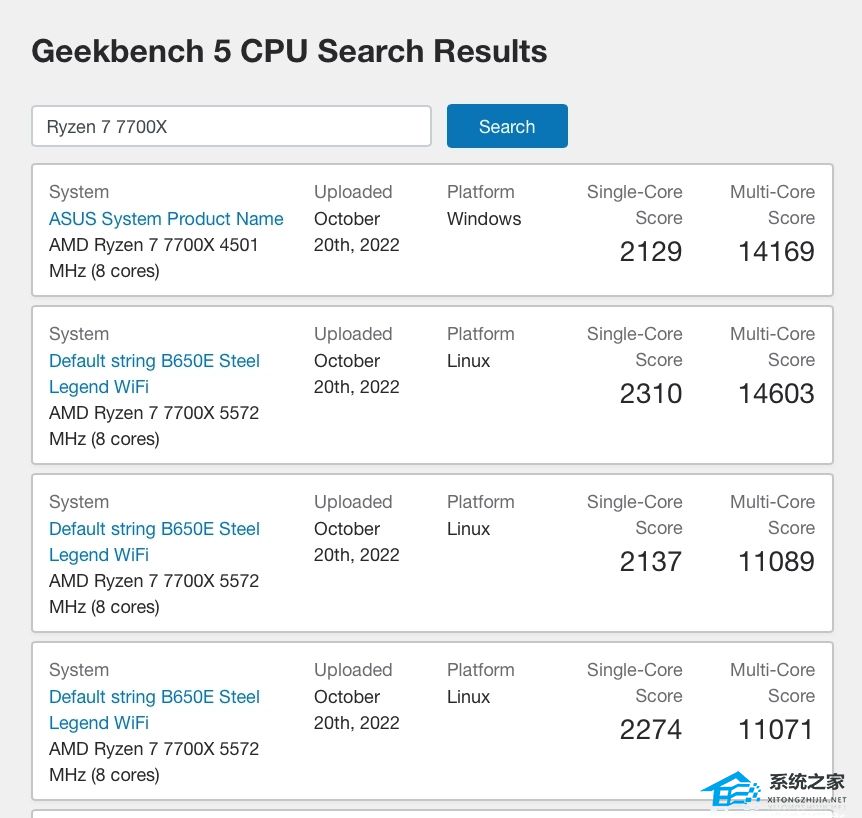Click the Windows platform value
862x818 pixels.
pyautogui.click(x=484, y=219)
